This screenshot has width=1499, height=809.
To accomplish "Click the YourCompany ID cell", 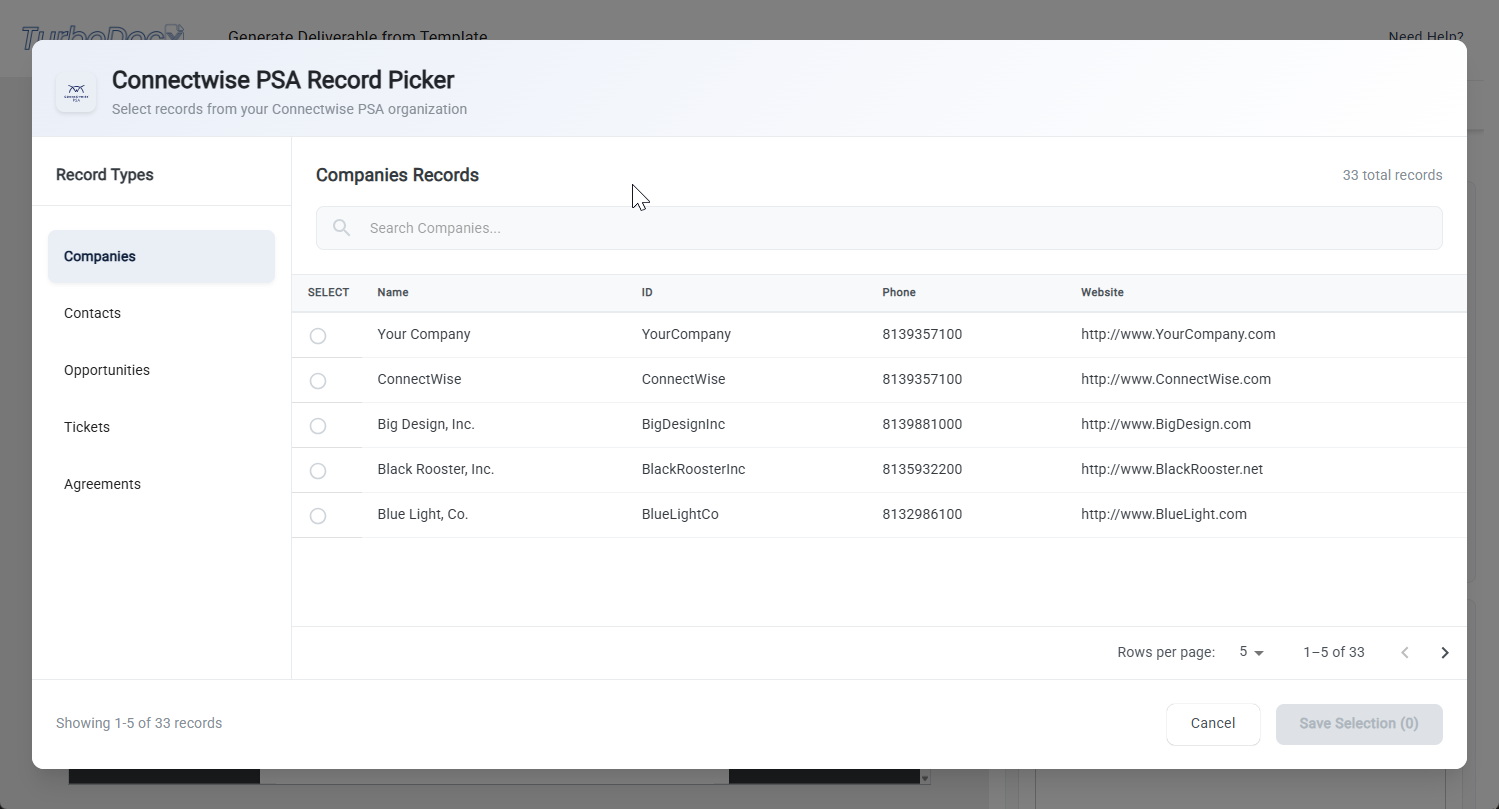I will click(686, 334).
